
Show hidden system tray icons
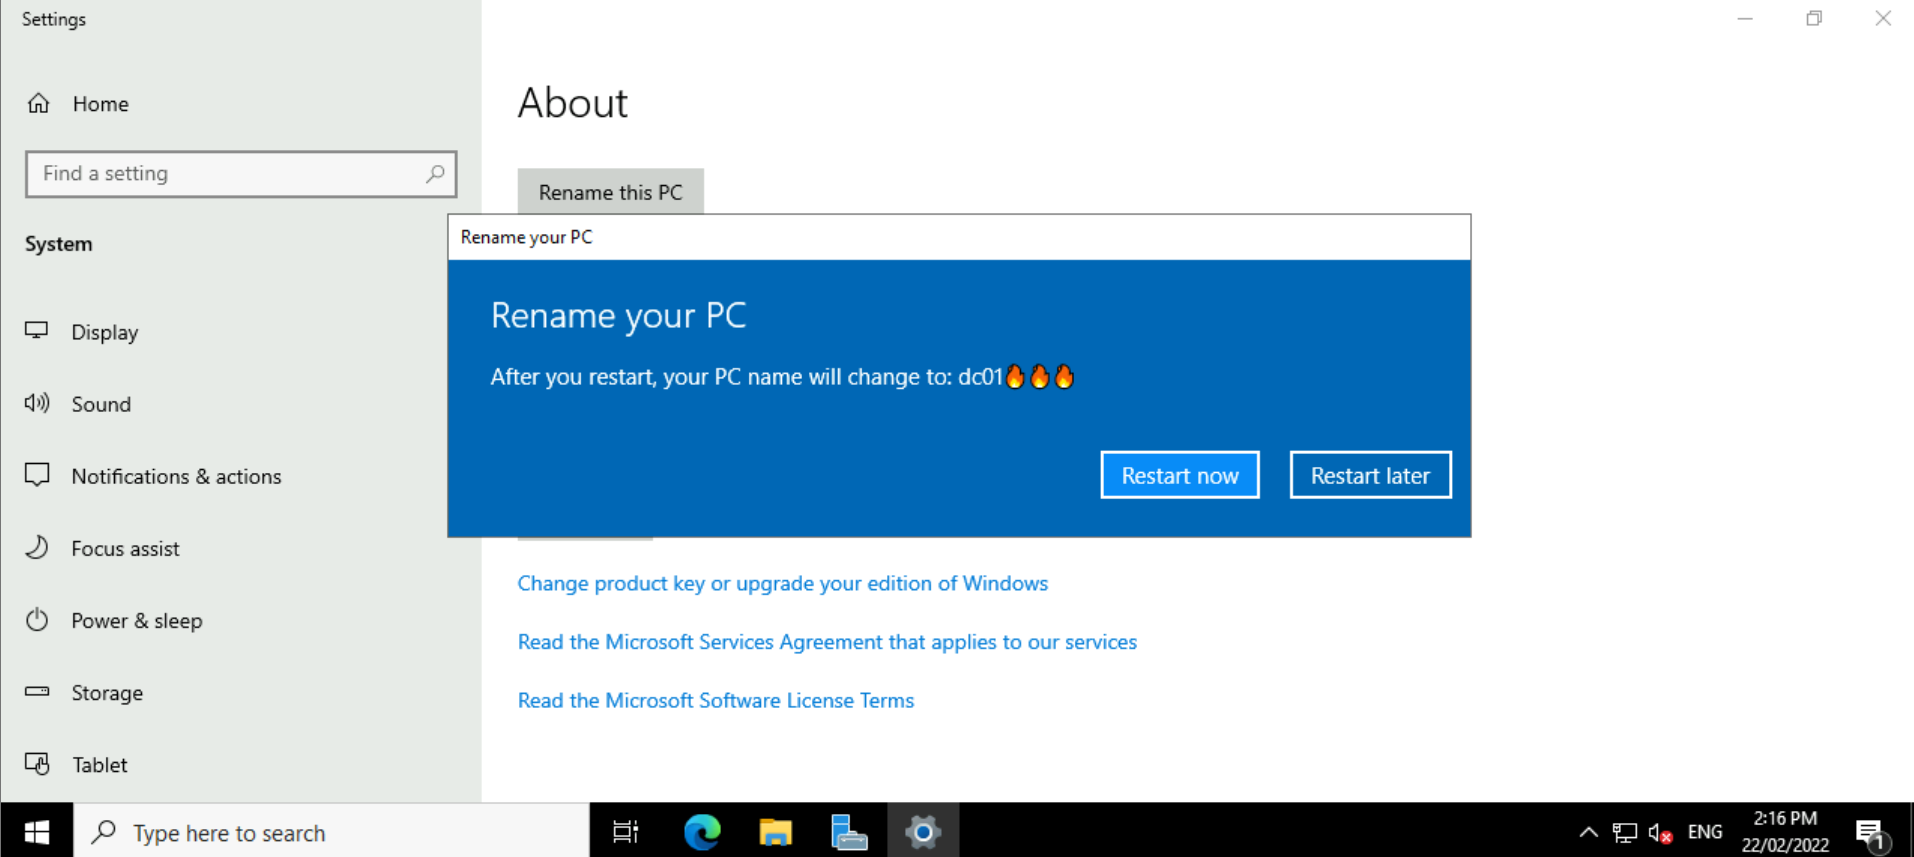coord(1587,832)
